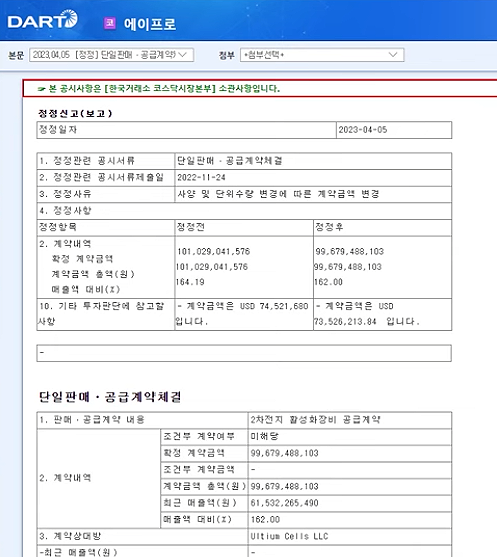Click the DART logo
497x557 pixels.
coord(43,19)
